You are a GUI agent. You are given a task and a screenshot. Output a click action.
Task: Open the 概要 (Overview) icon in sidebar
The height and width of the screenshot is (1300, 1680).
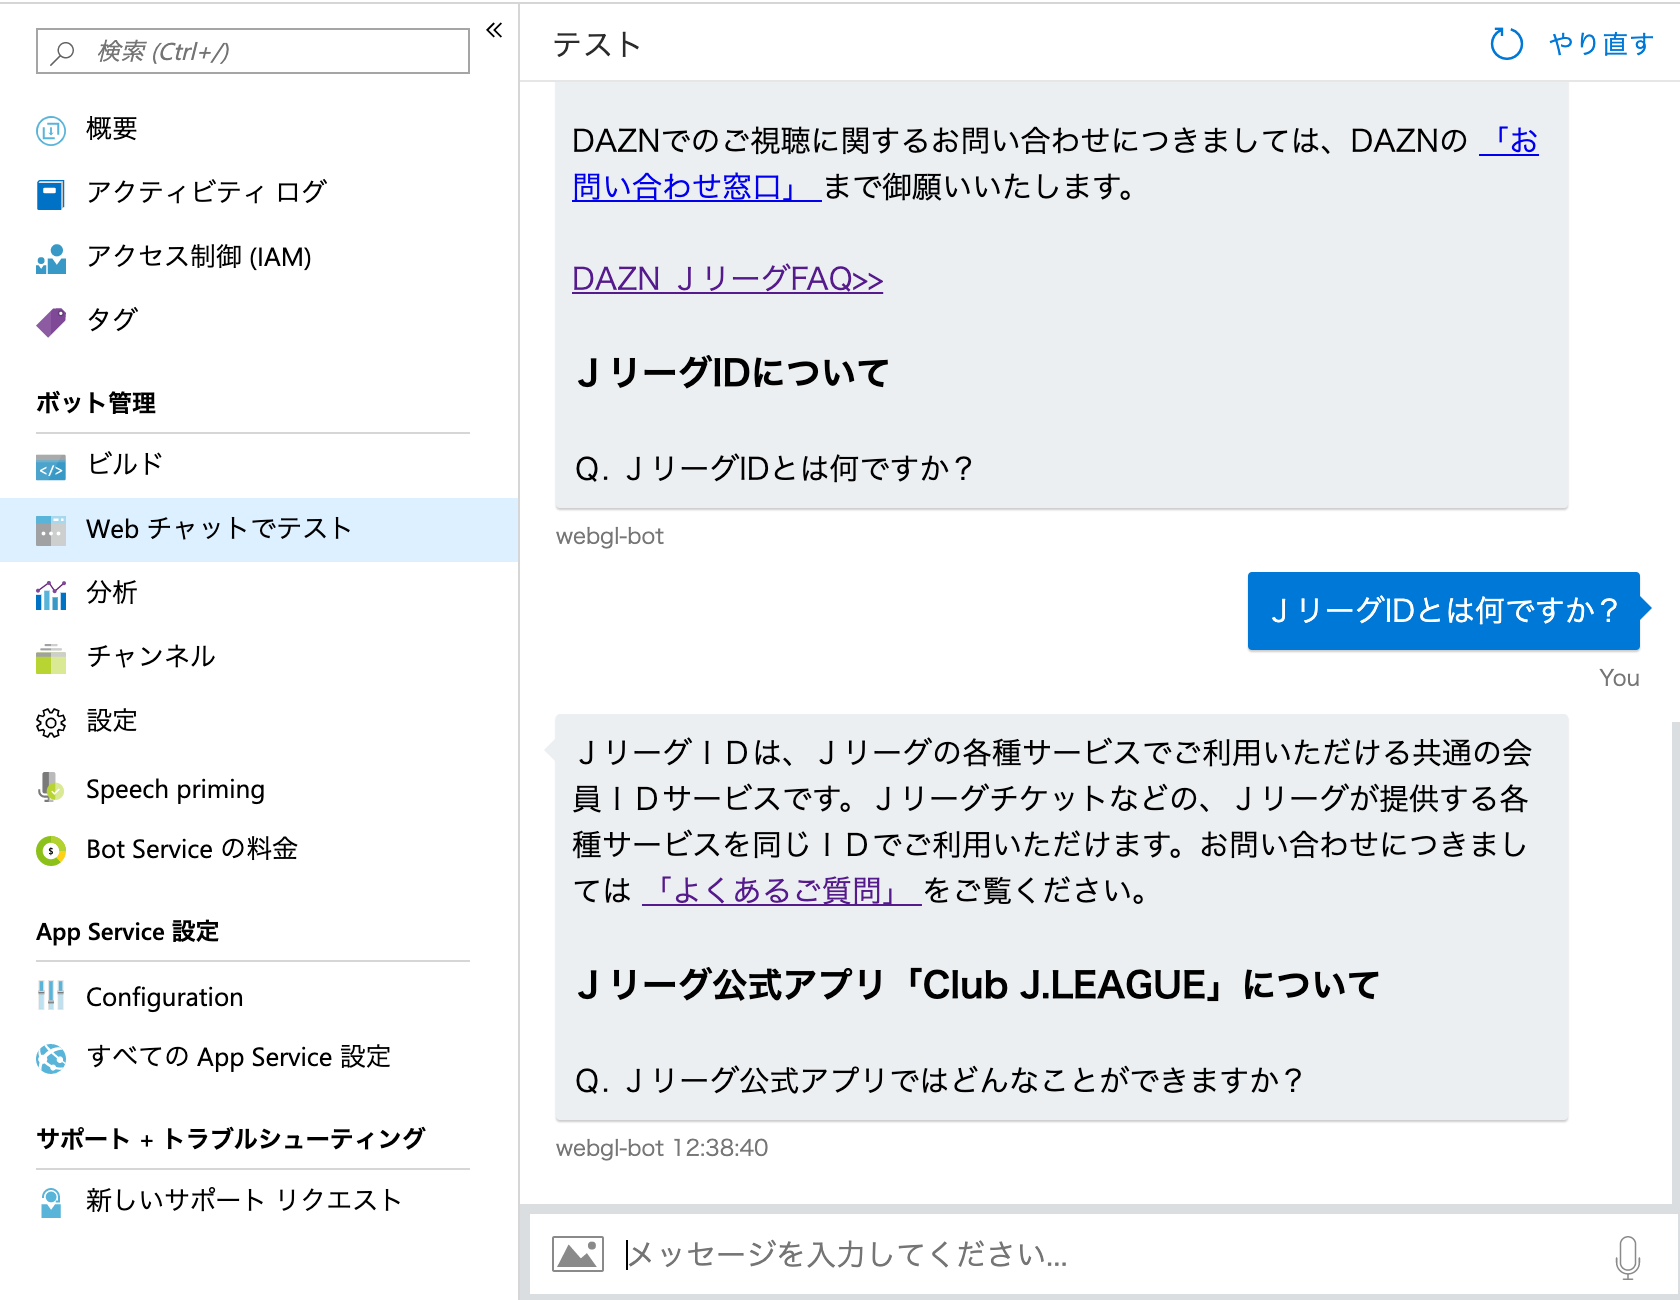tap(52, 128)
